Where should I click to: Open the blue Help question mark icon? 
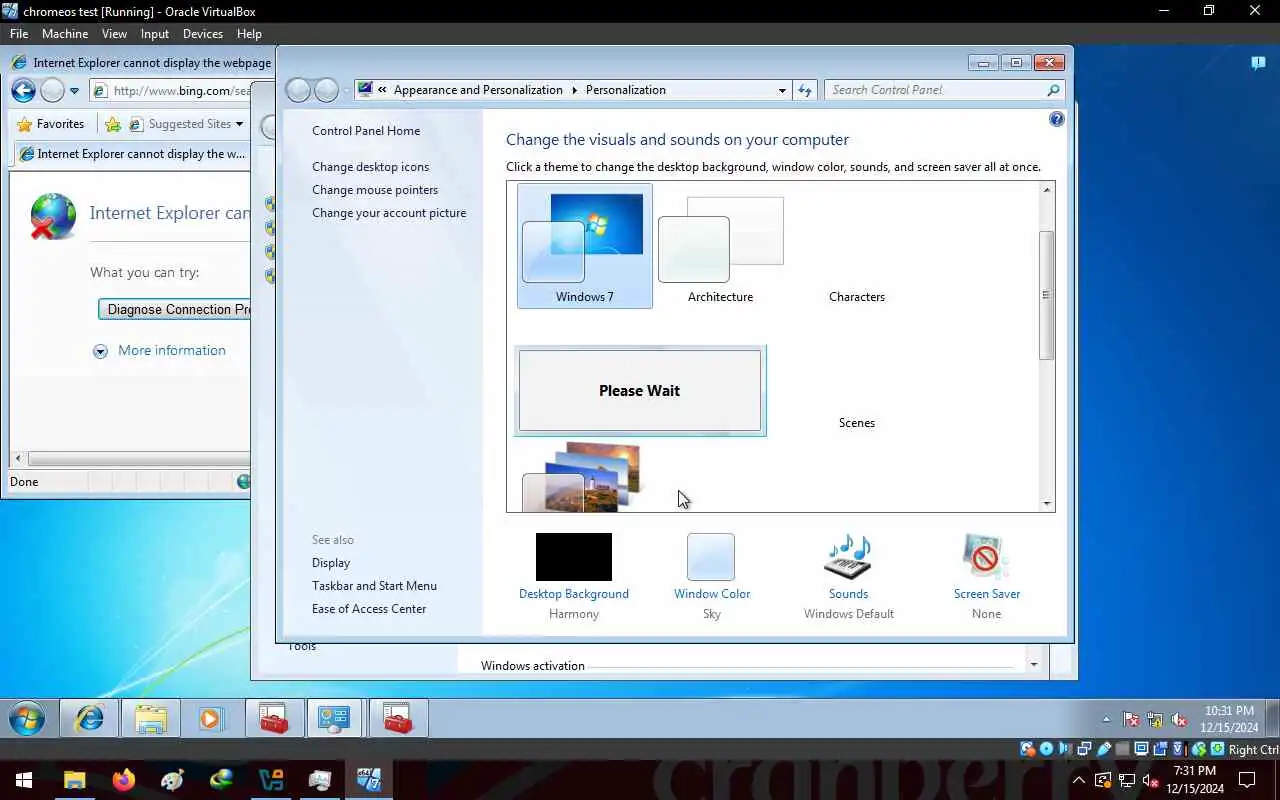1057,119
